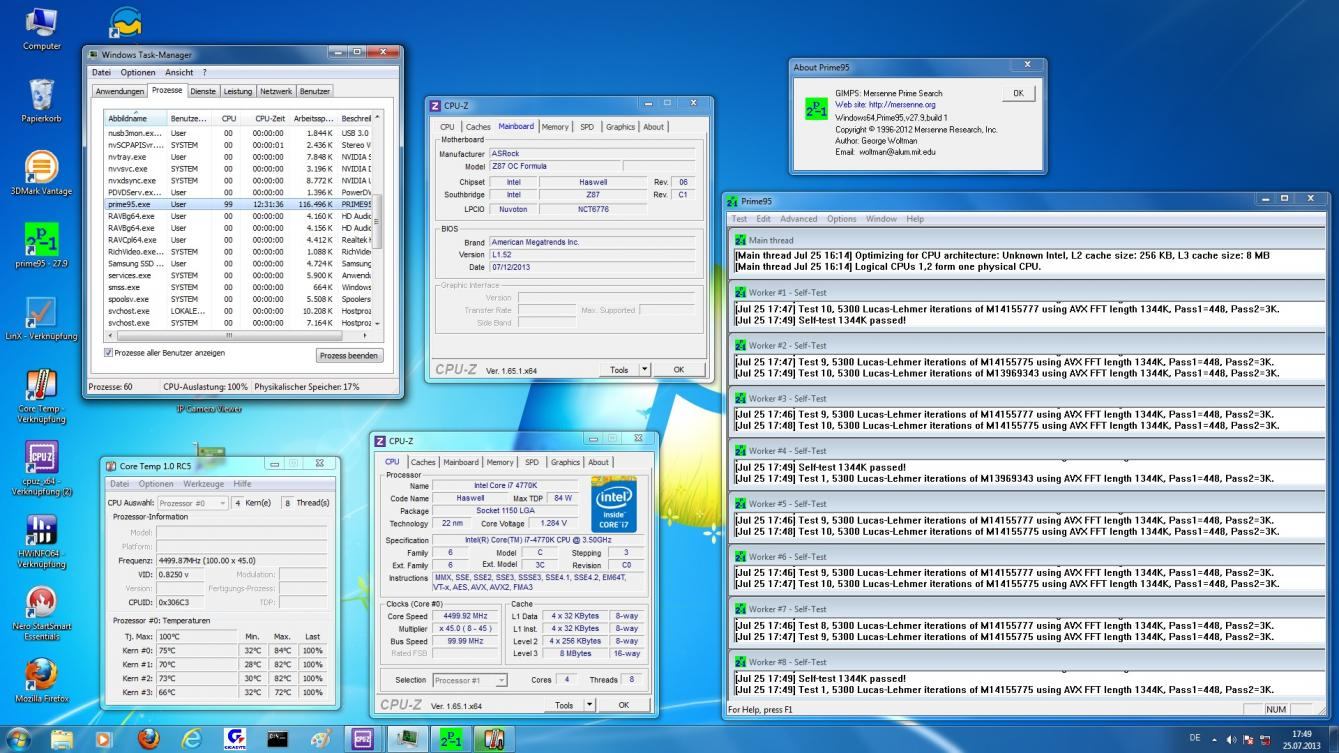Click Worker #8 - Self-Test title bar
This screenshot has height=753, width=1339.
point(1027,662)
